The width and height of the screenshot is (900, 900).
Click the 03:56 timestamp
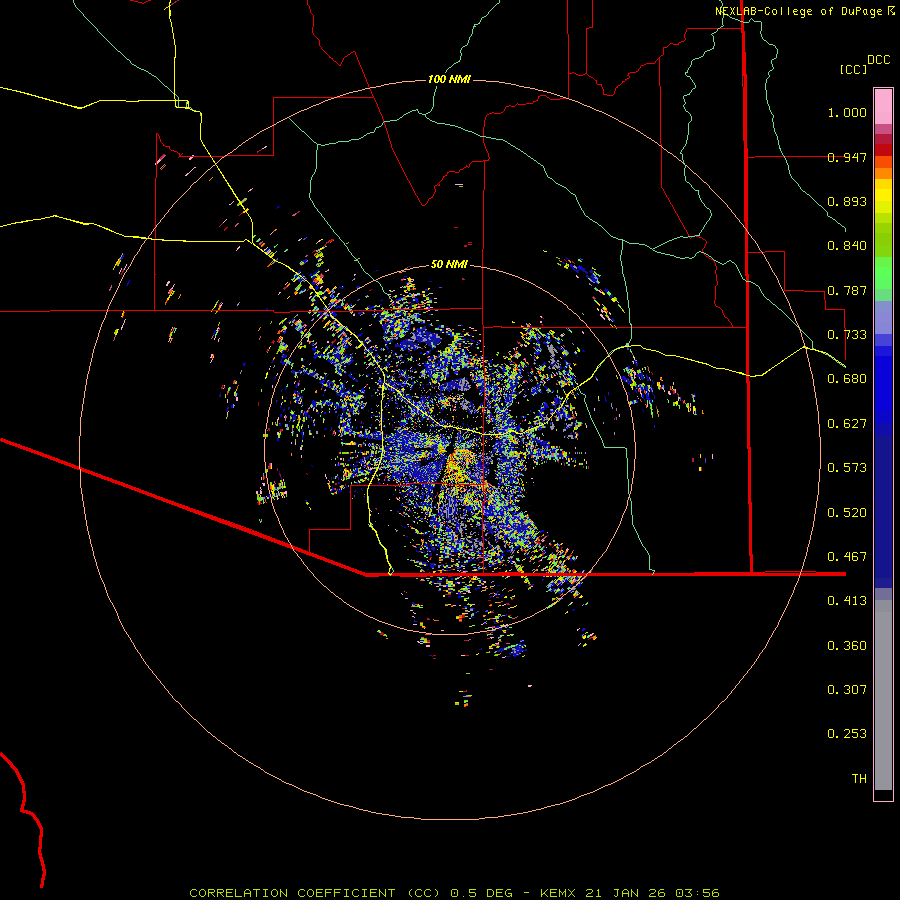(x=697, y=893)
